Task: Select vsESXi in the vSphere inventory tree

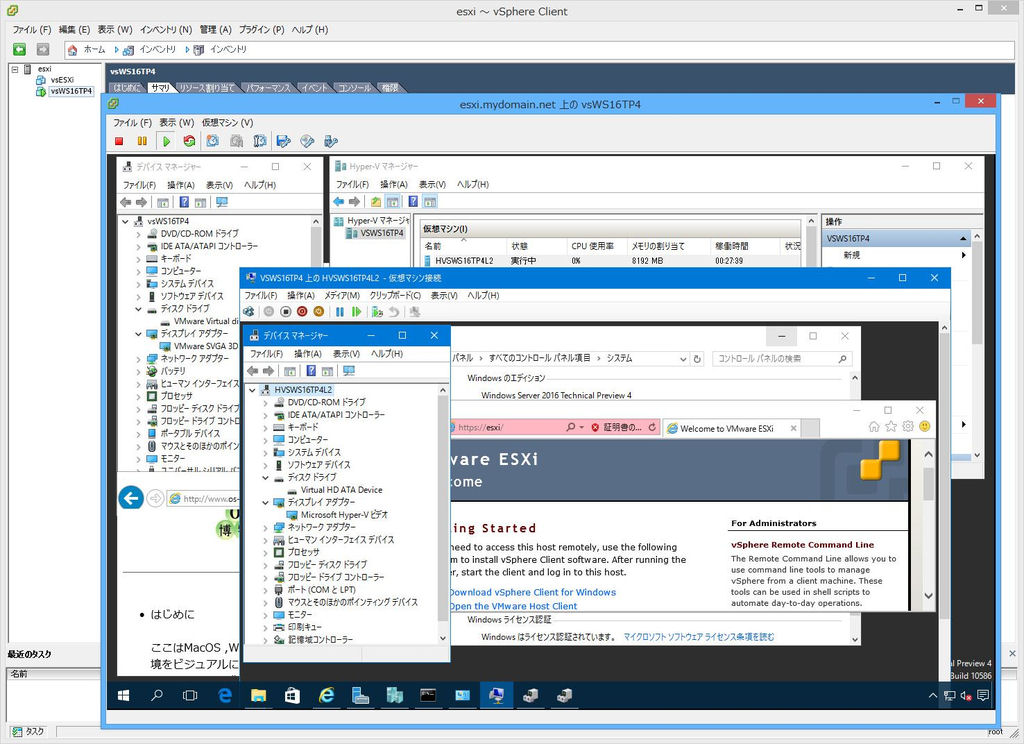Action: [62, 80]
